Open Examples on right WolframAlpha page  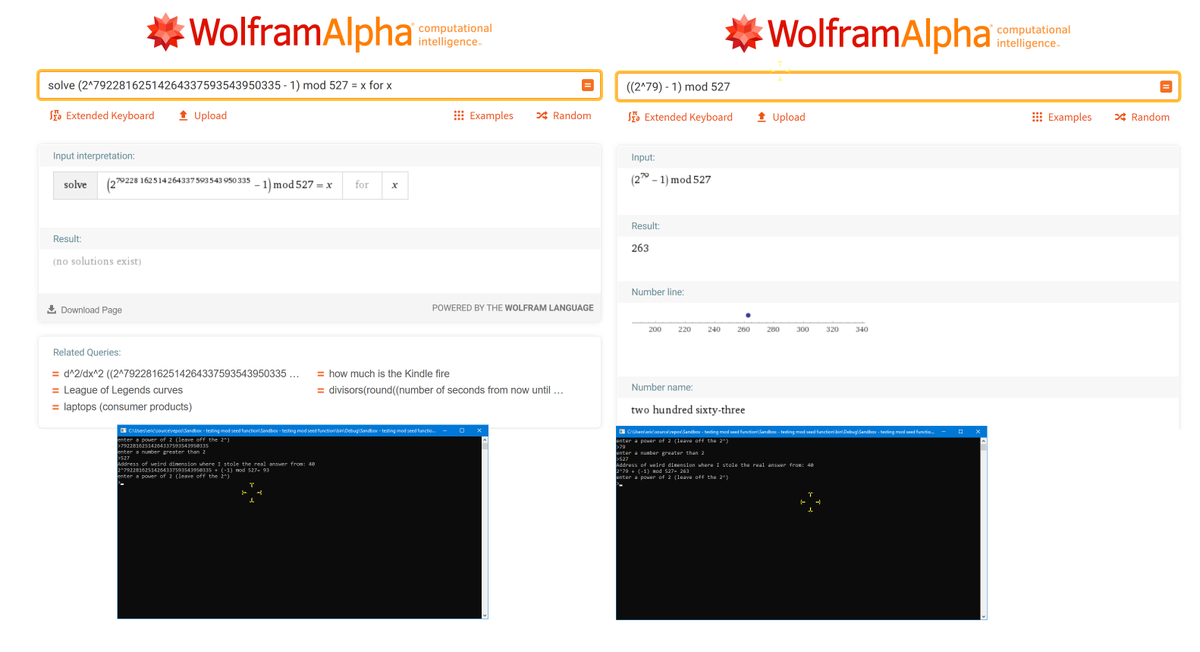pos(1061,117)
